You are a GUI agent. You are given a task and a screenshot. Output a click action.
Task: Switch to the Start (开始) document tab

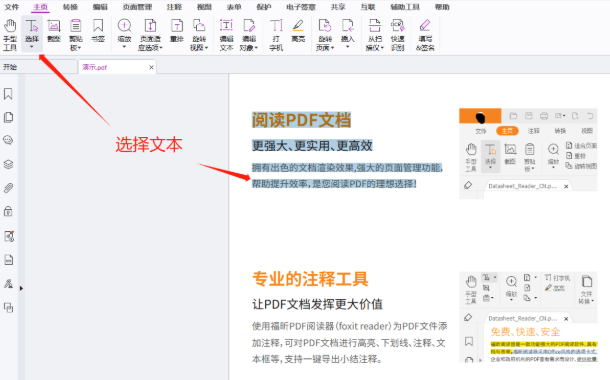(x=39, y=67)
